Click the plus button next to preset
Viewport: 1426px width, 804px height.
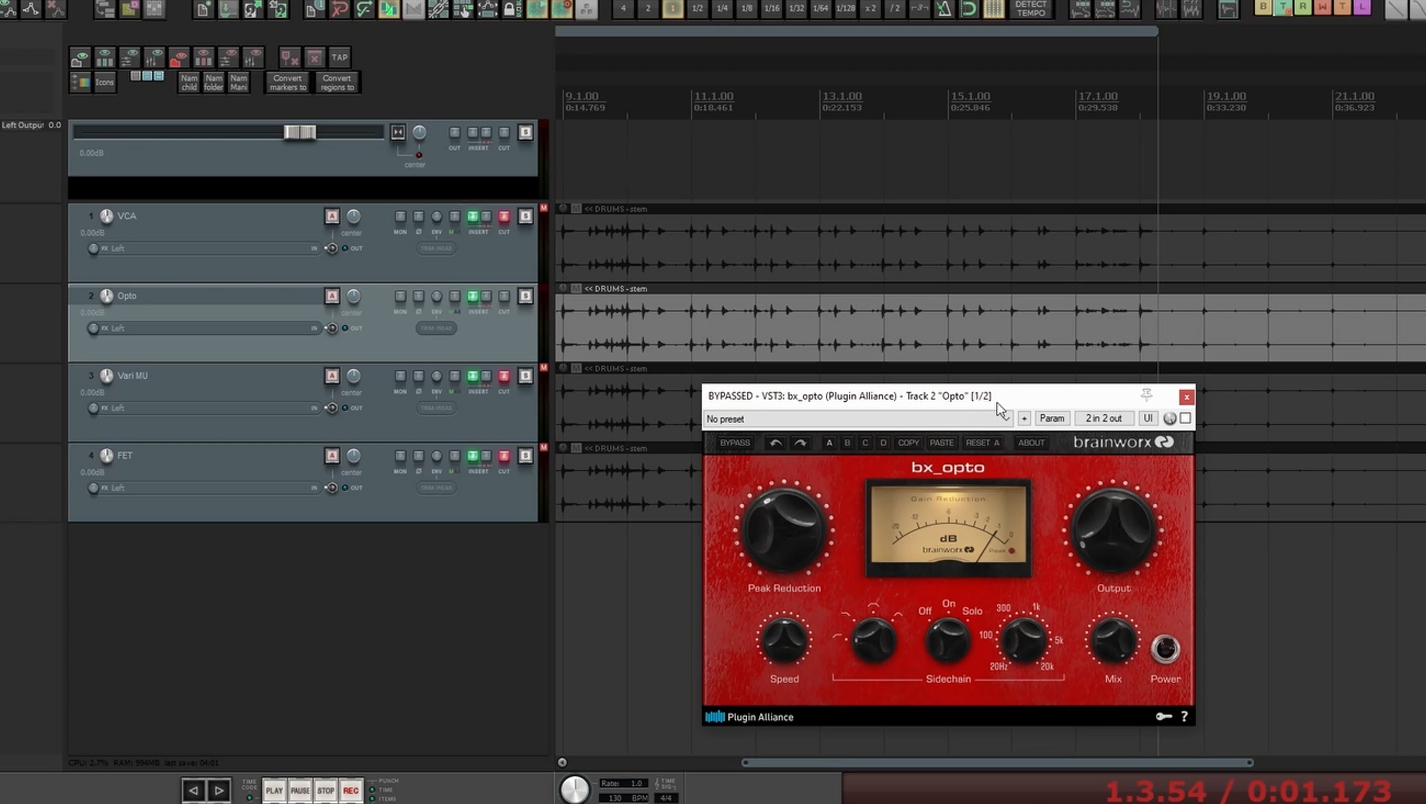coord(1024,418)
